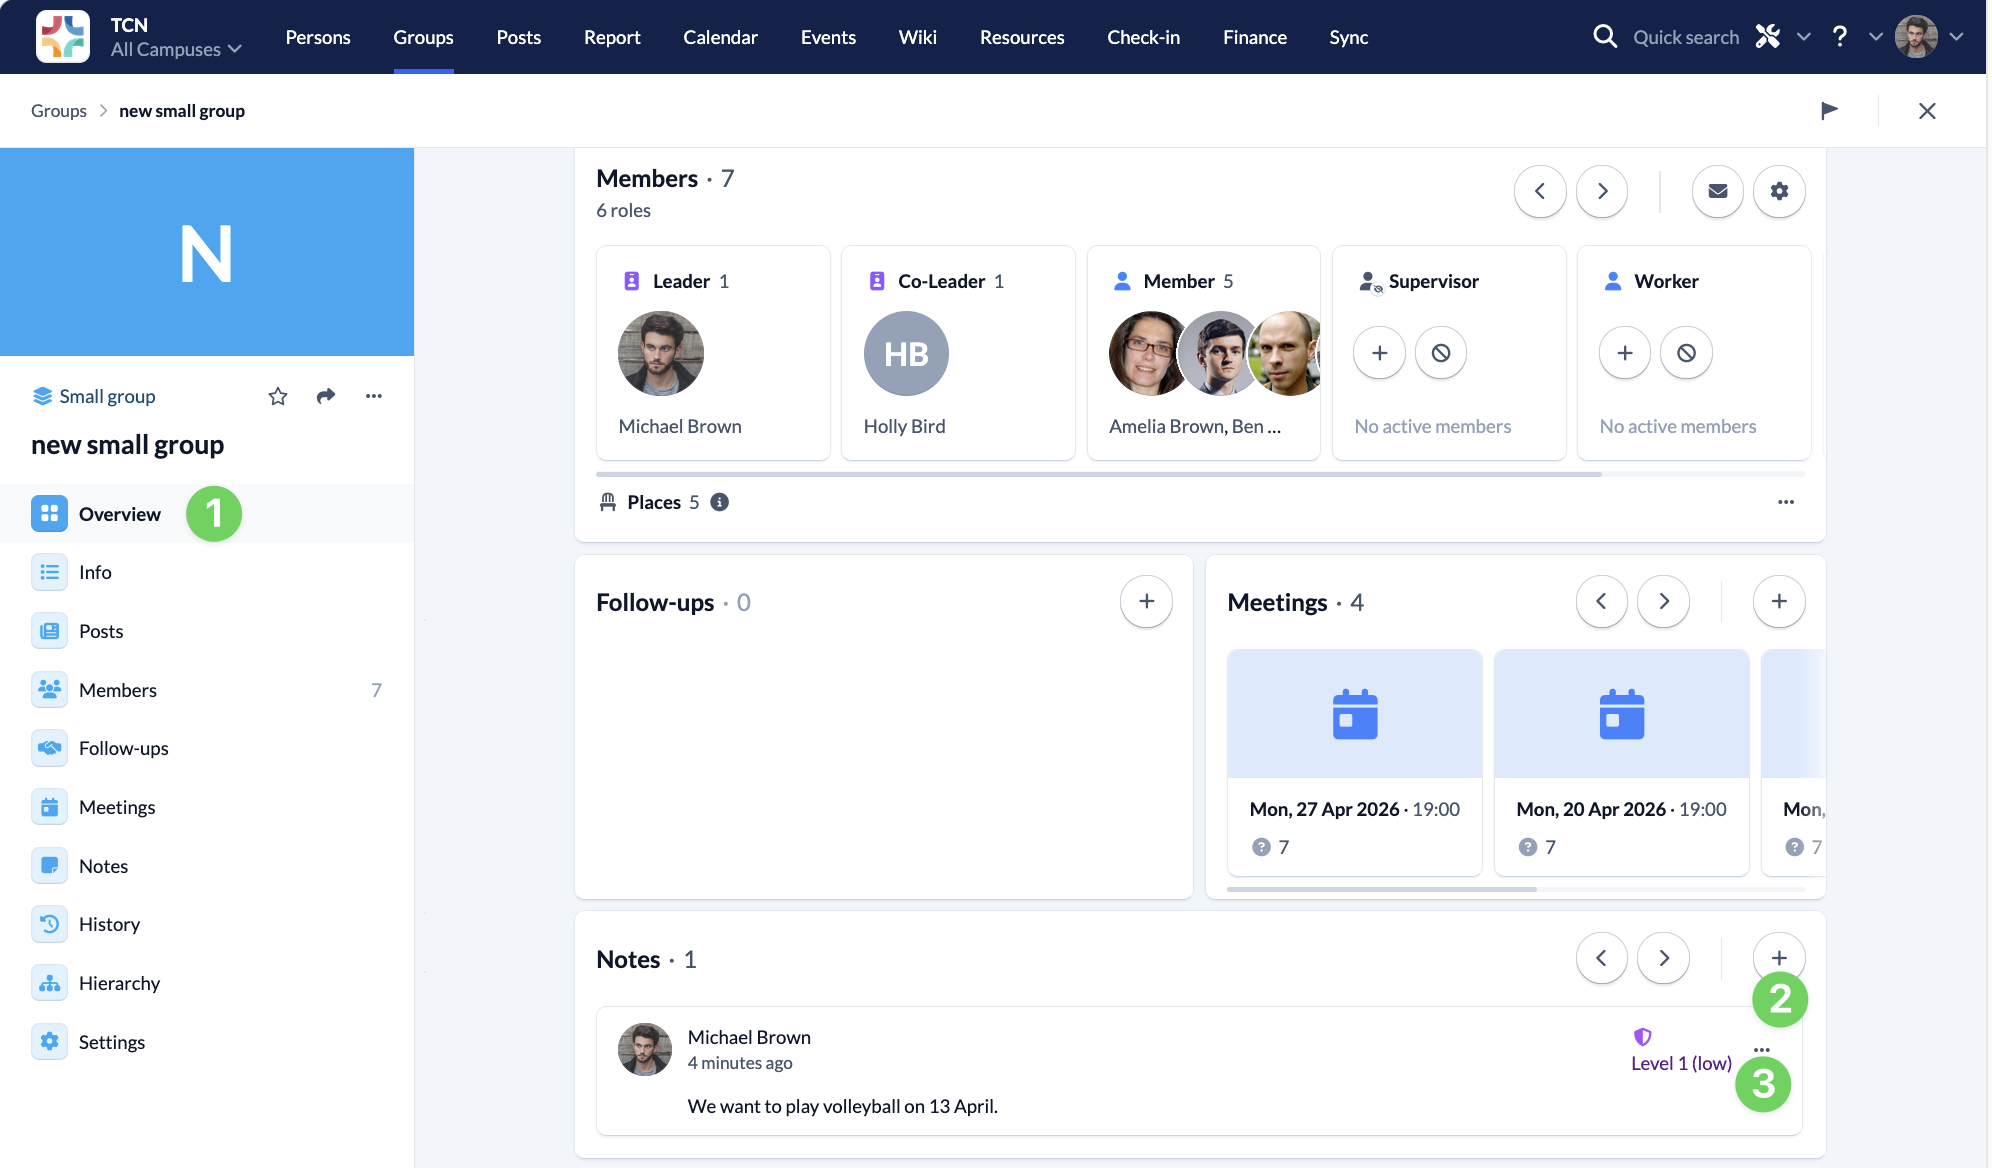Add a person to Worker role
1992x1168 pixels.
(x=1625, y=353)
